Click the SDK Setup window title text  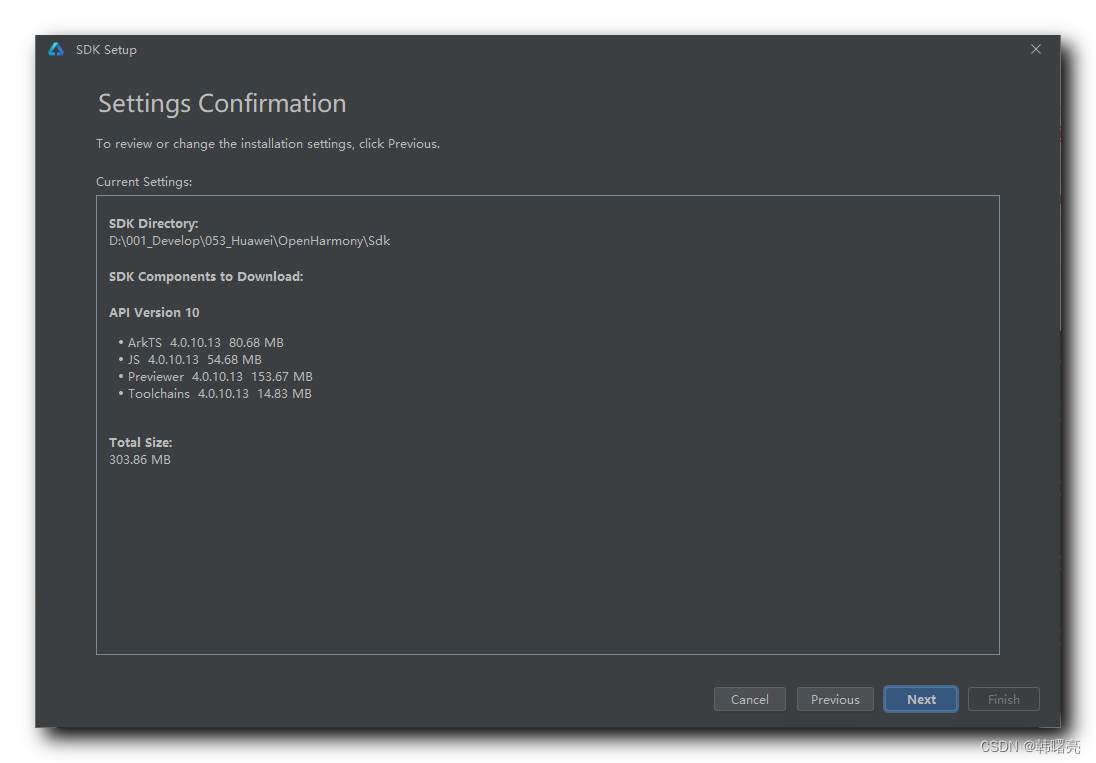(x=106, y=50)
